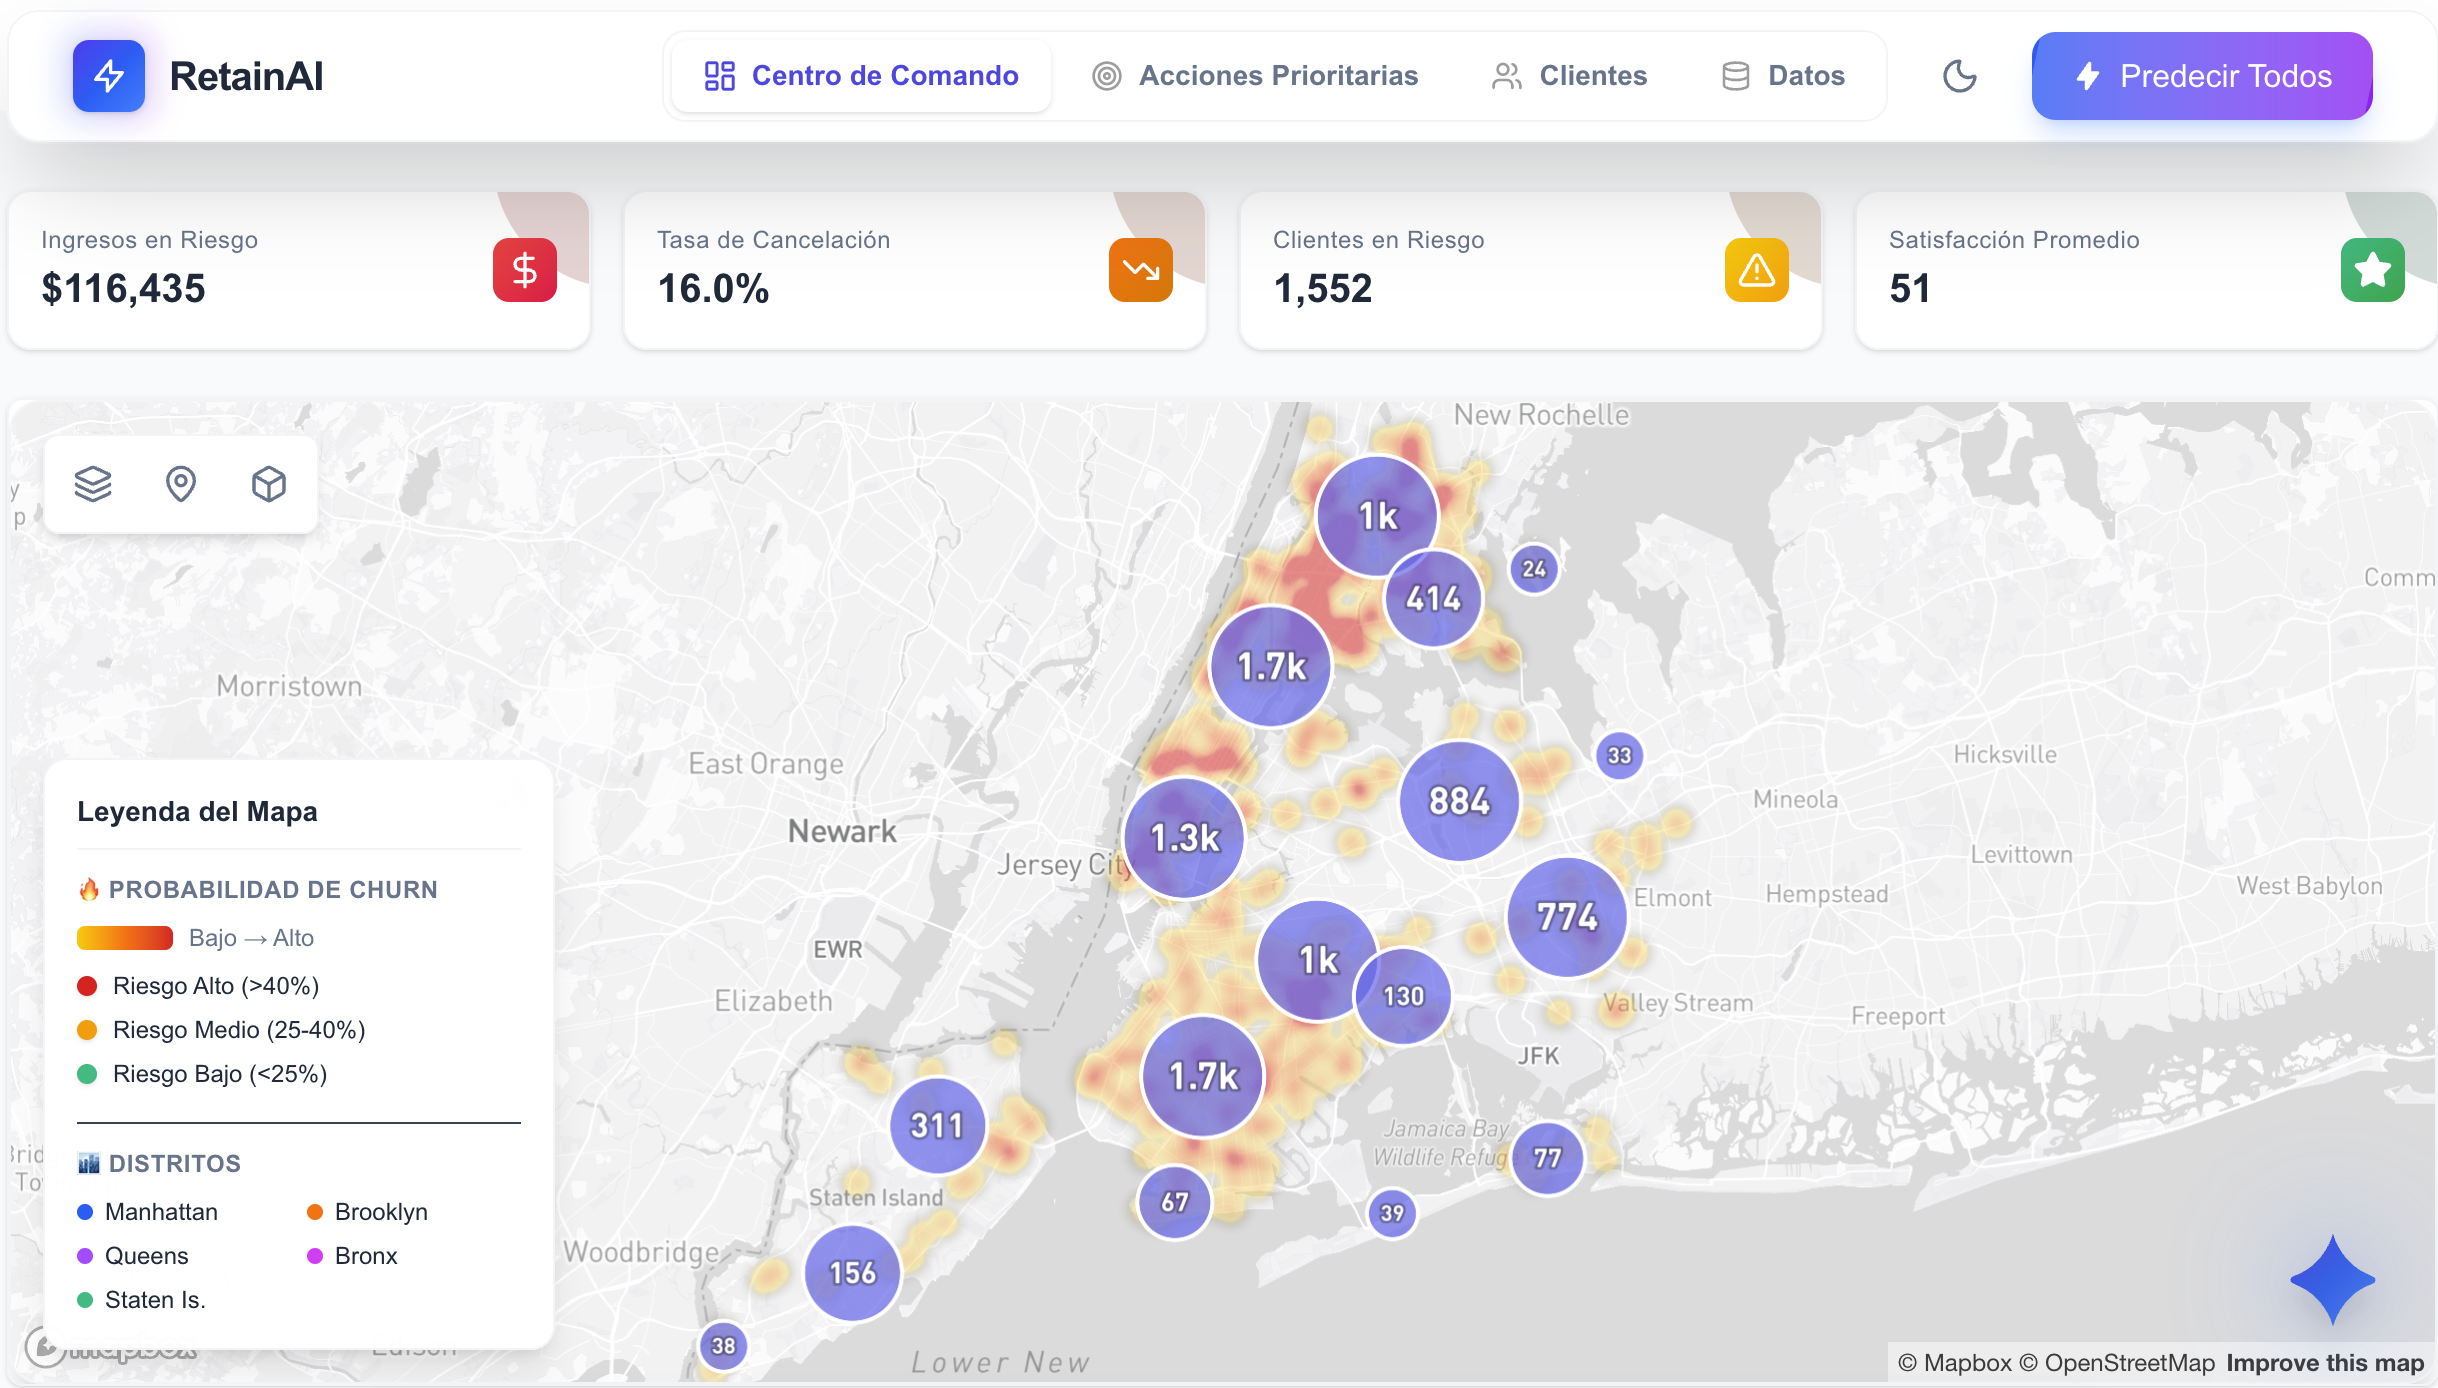Open the blue sparkle assistant button

[x=2331, y=1279]
